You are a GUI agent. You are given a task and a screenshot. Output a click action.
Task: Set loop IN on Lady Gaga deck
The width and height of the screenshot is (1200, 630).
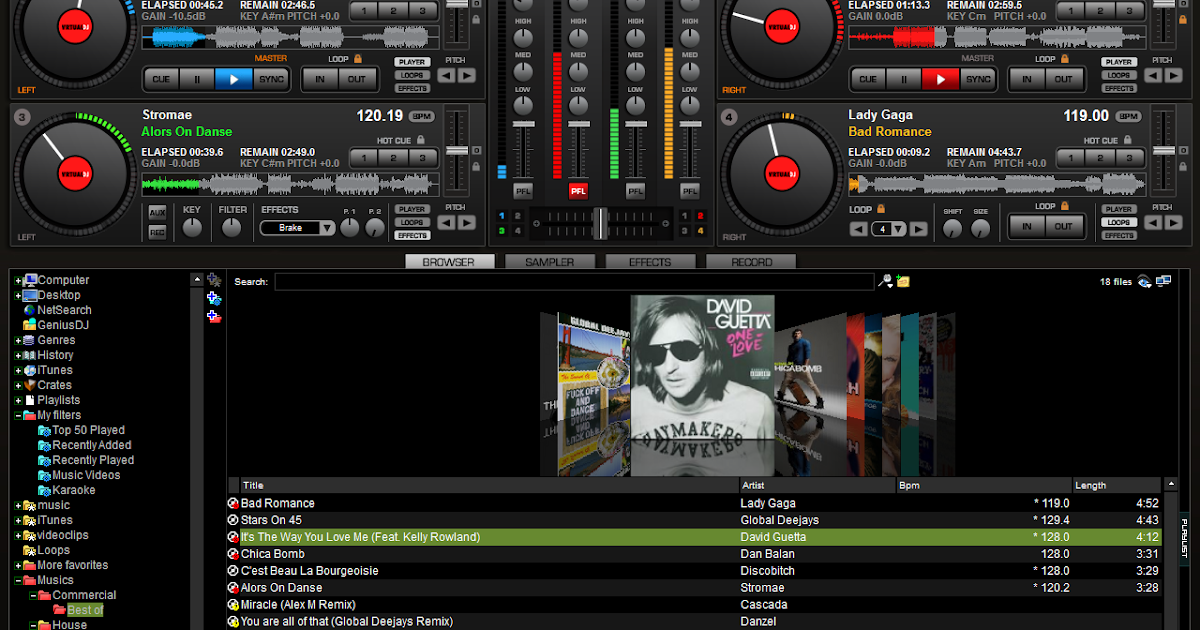(x=1027, y=227)
